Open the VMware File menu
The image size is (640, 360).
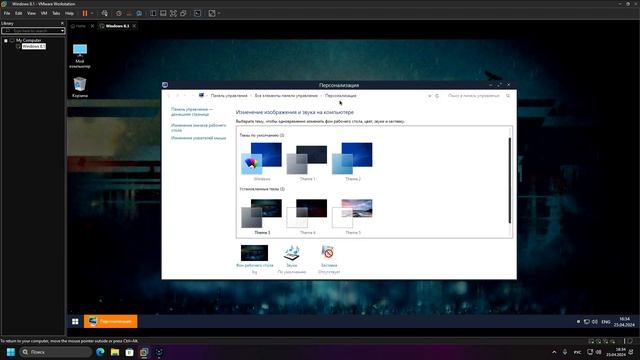[7, 13]
